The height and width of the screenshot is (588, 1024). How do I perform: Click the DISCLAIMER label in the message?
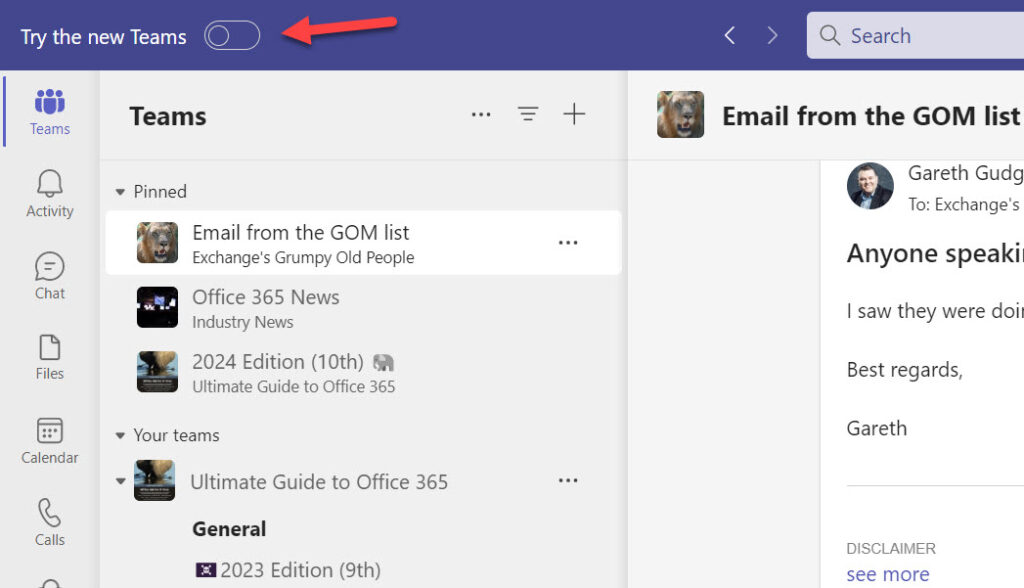pyautogui.click(x=891, y=548)
